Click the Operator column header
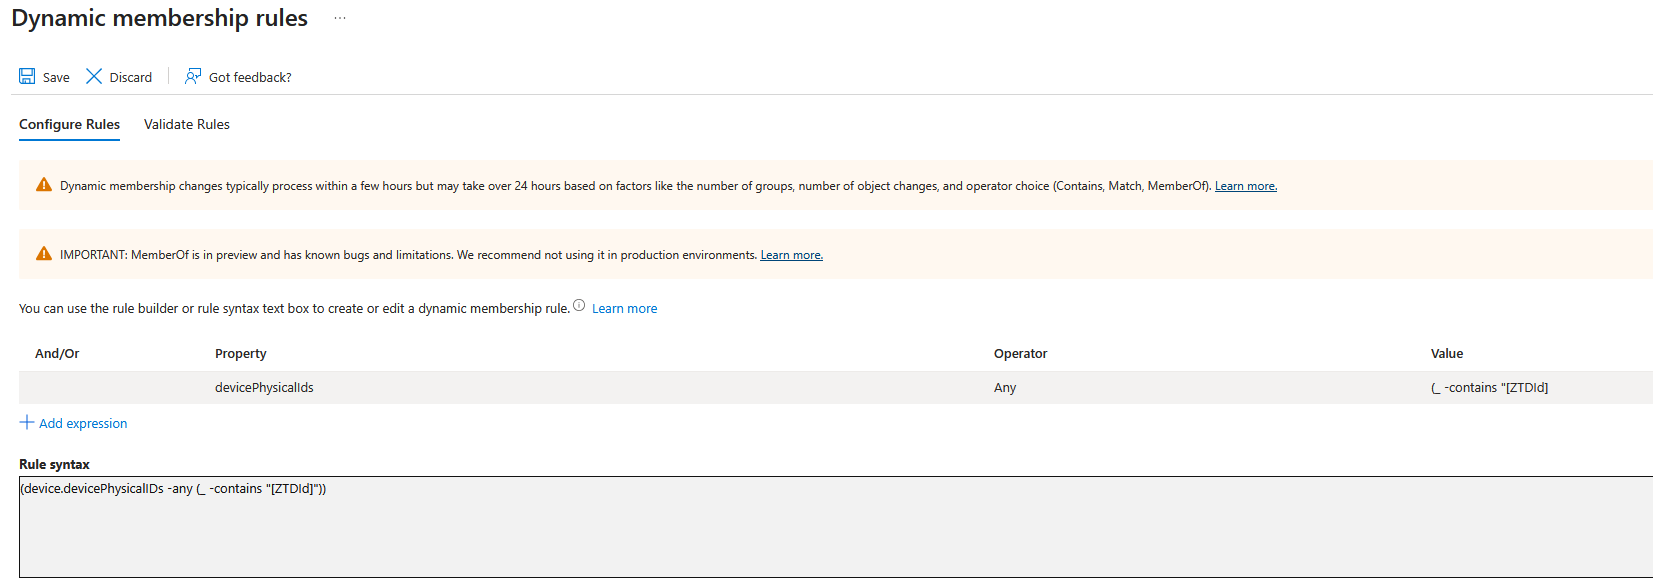Viewport: 1653px width, 587px height. (x=1020, y=354)
